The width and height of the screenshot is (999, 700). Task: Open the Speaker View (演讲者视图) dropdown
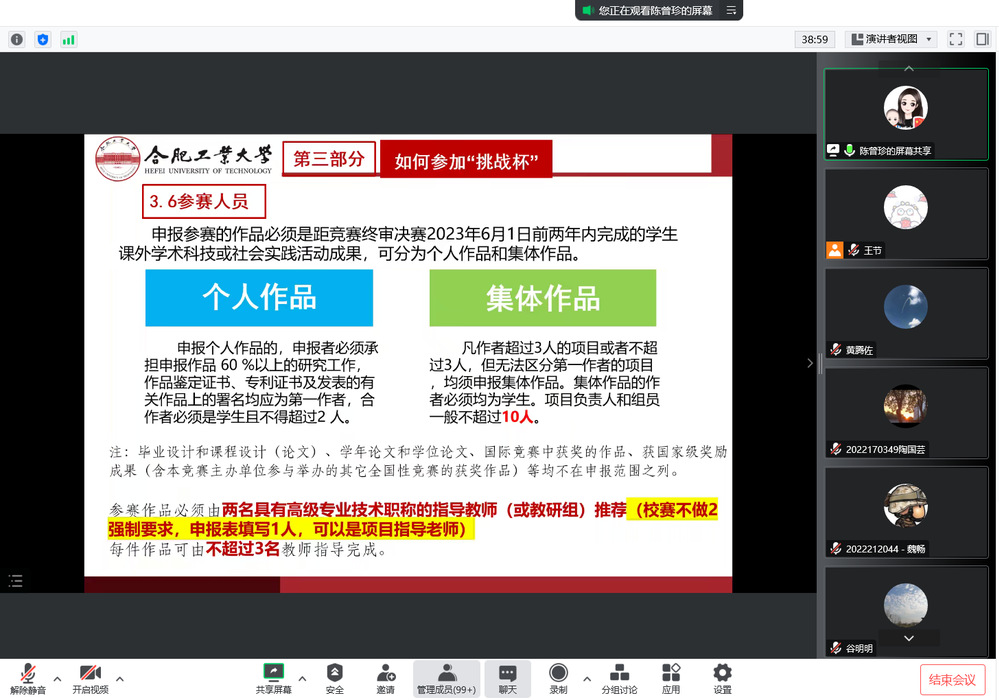pyautogui.click(x=891, y=39)
